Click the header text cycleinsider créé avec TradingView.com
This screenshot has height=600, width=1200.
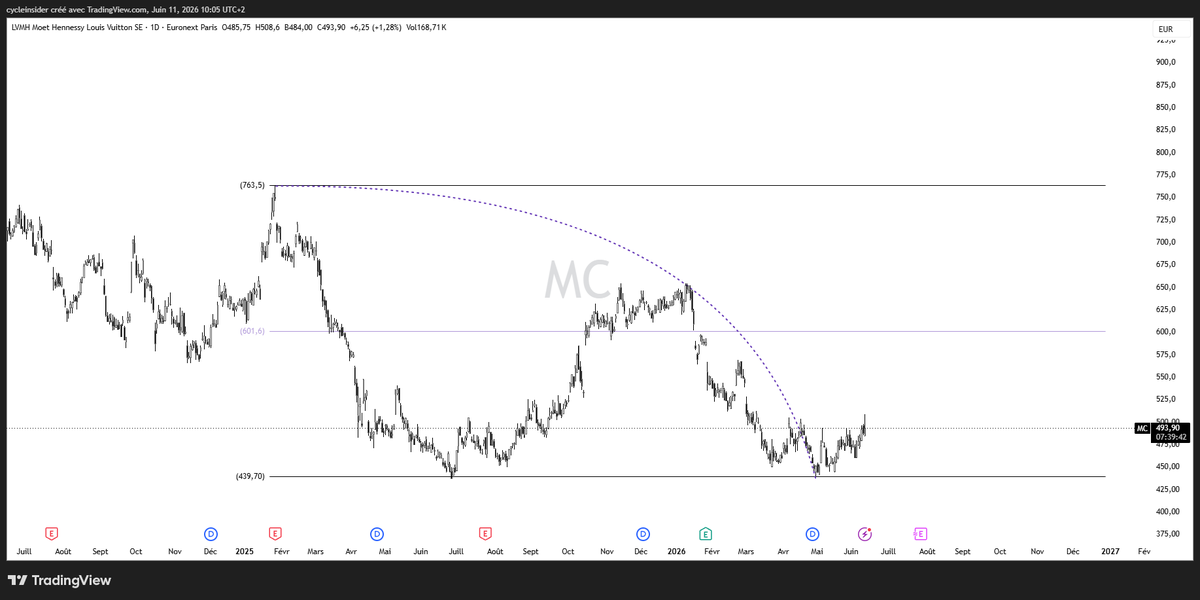78,8
